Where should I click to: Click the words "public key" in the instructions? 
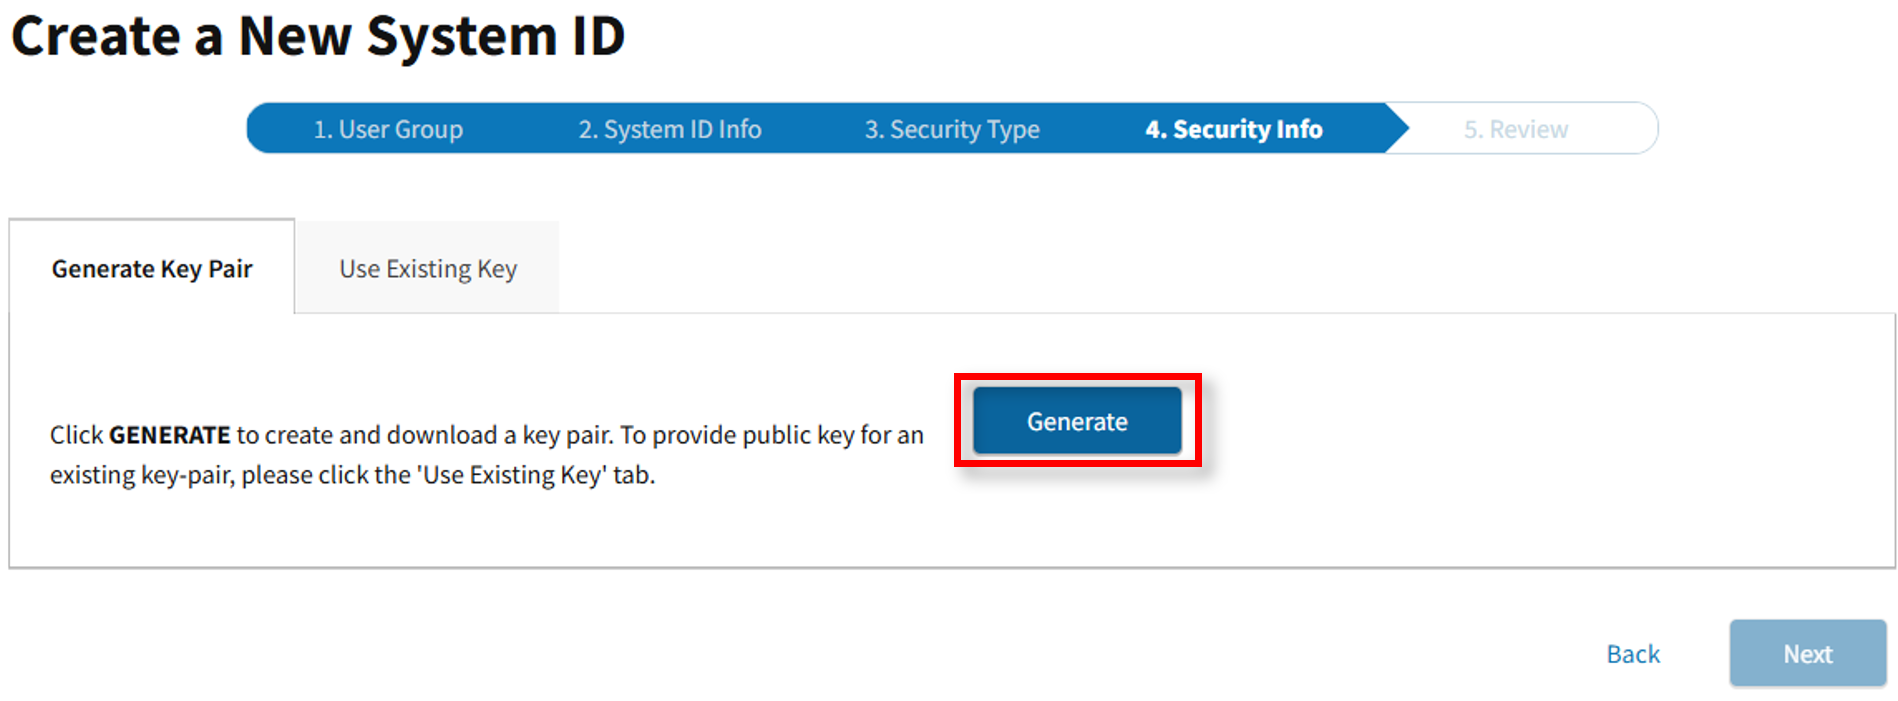797,436
